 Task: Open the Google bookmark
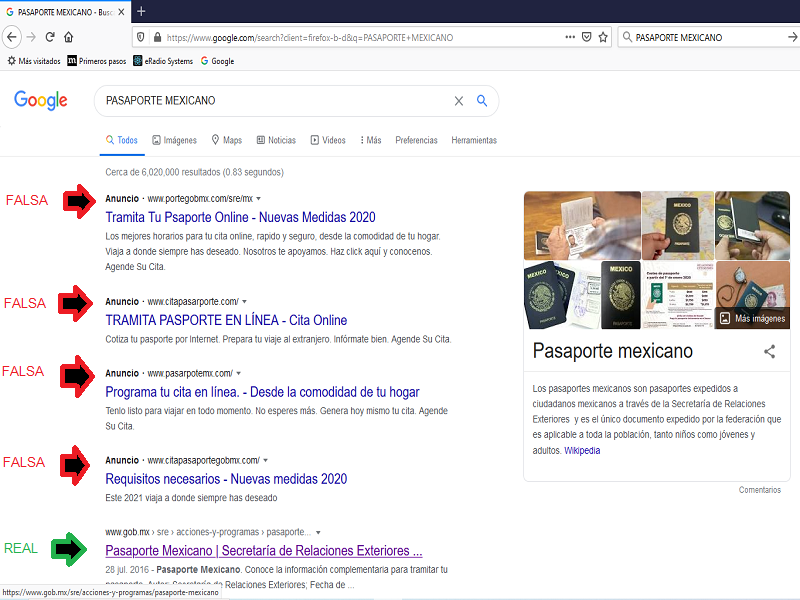(217, 61)
